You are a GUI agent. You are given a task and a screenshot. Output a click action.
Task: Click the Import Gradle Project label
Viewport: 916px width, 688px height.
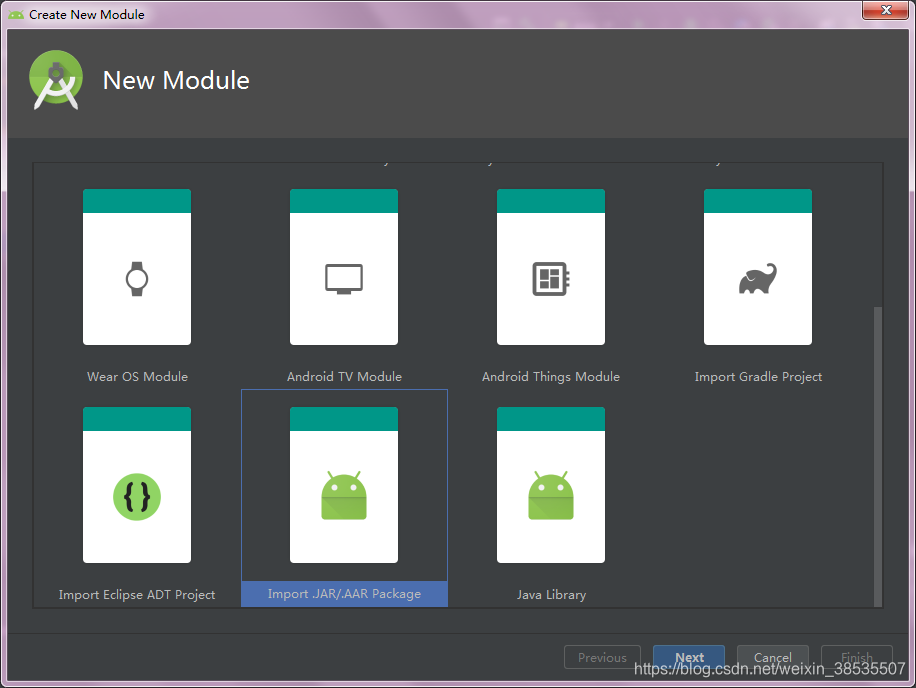coord(758,377)
